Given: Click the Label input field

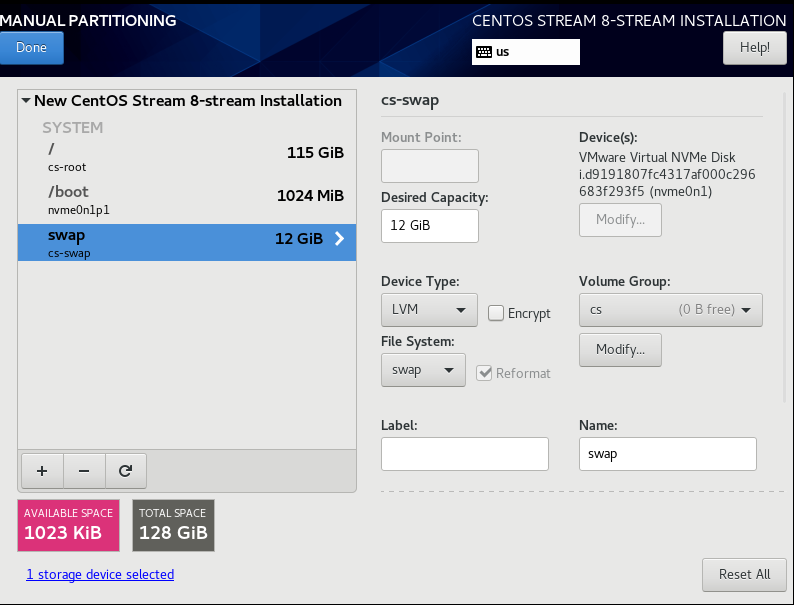Looking at the screenshot, I should point(464,454).
